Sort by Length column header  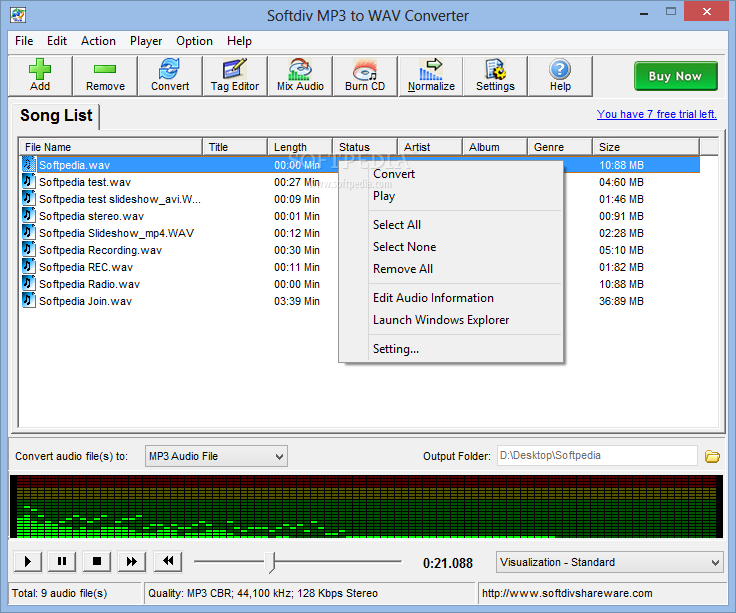(299, 147)
